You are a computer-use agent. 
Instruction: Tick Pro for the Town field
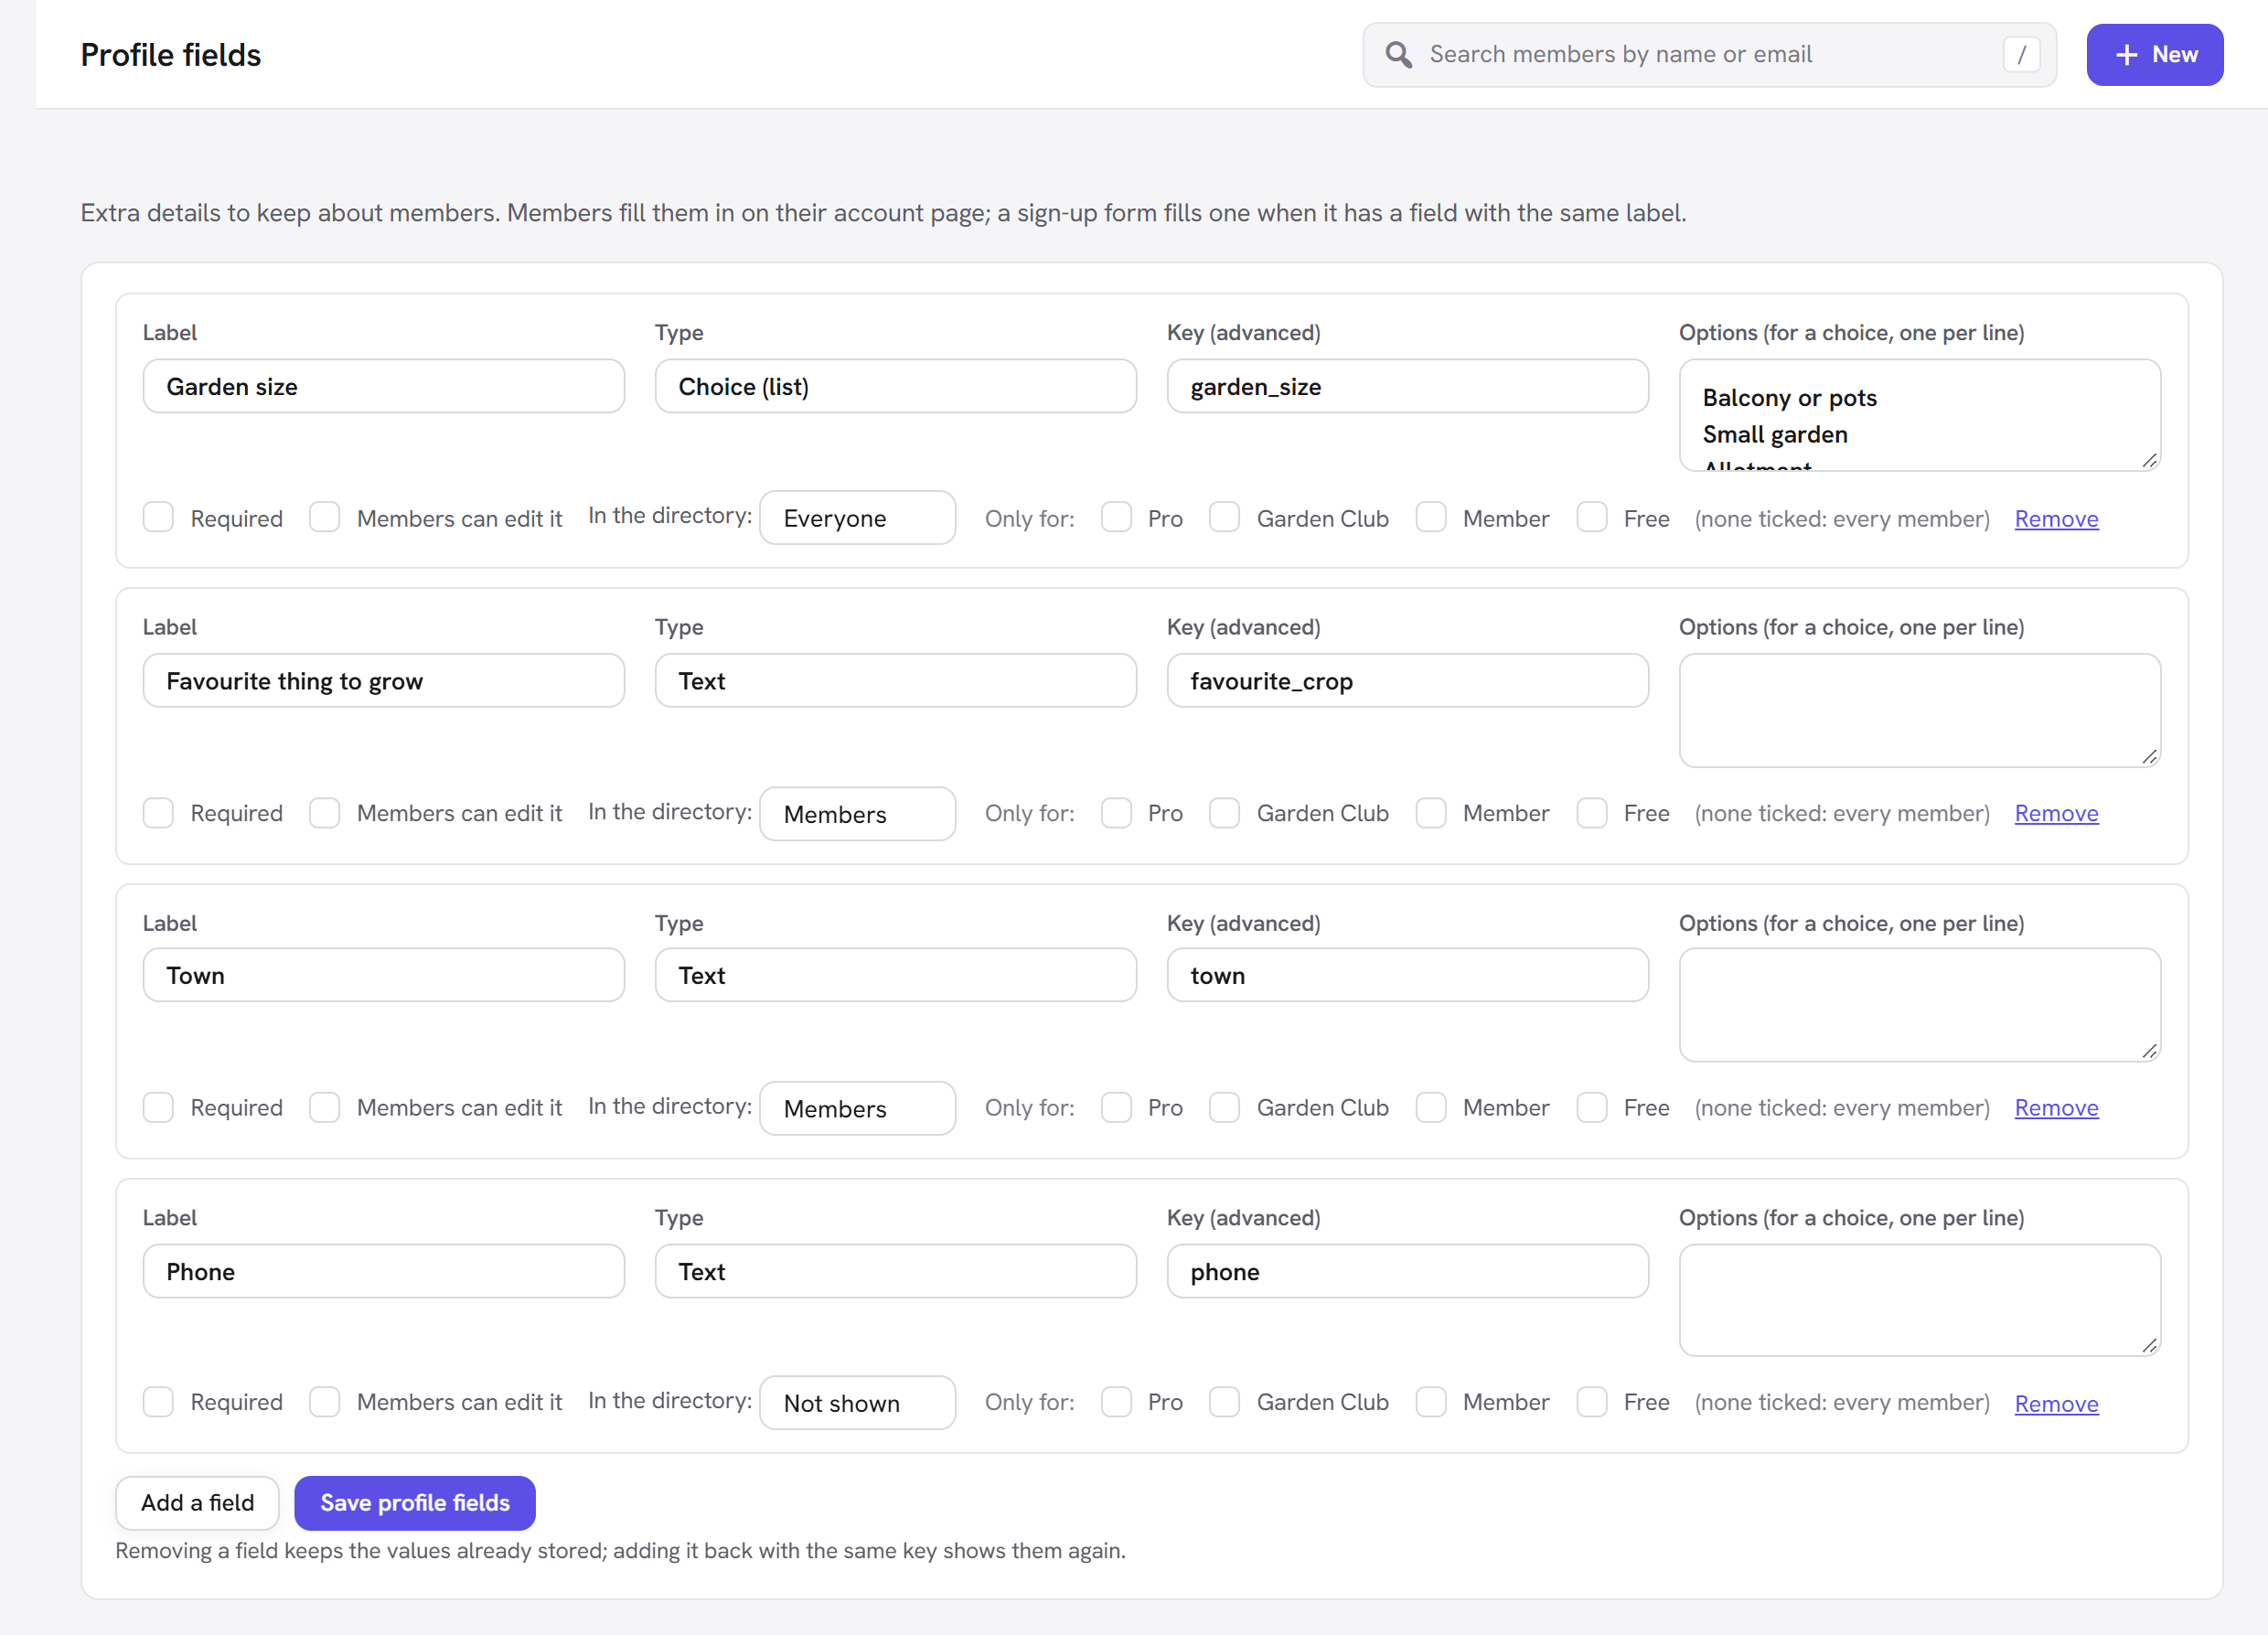1116,1107
